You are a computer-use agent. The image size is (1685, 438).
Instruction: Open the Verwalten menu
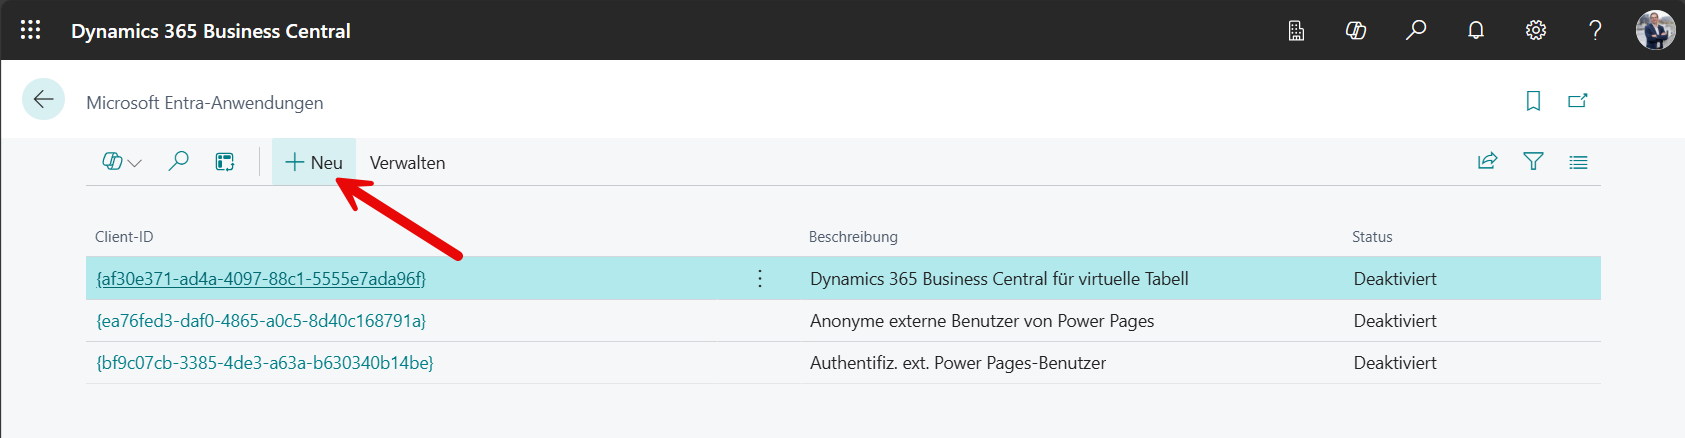pos(407,163)
